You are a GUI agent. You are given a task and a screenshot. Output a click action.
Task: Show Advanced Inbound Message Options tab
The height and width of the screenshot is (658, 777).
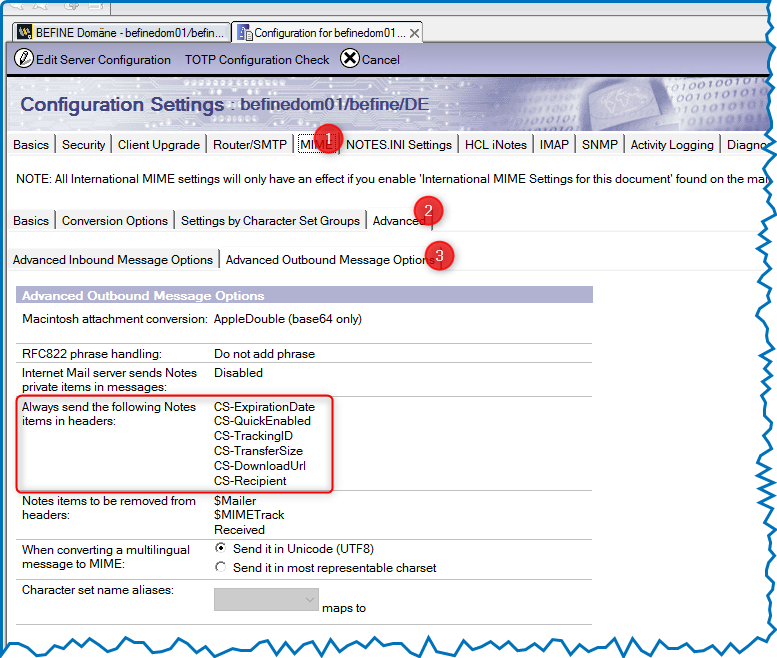pos(112,260)
